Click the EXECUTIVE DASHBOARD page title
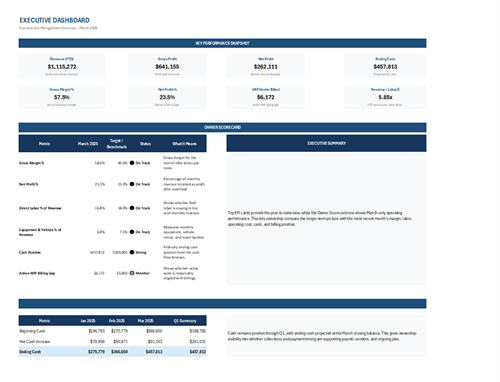 click(x=54, y=20)
